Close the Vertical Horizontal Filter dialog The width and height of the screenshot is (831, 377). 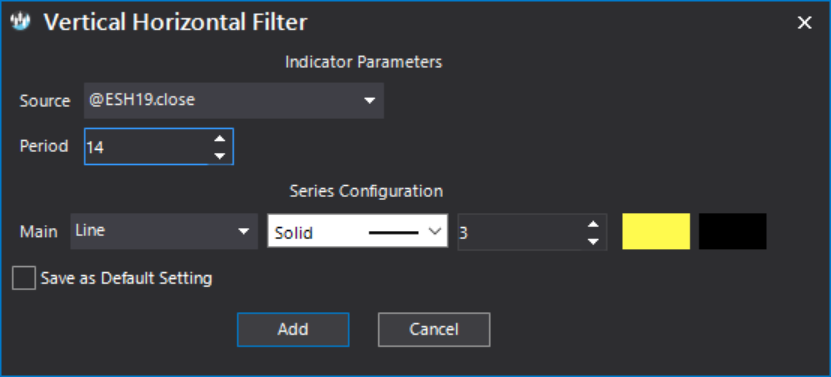[x=805, y=23]
